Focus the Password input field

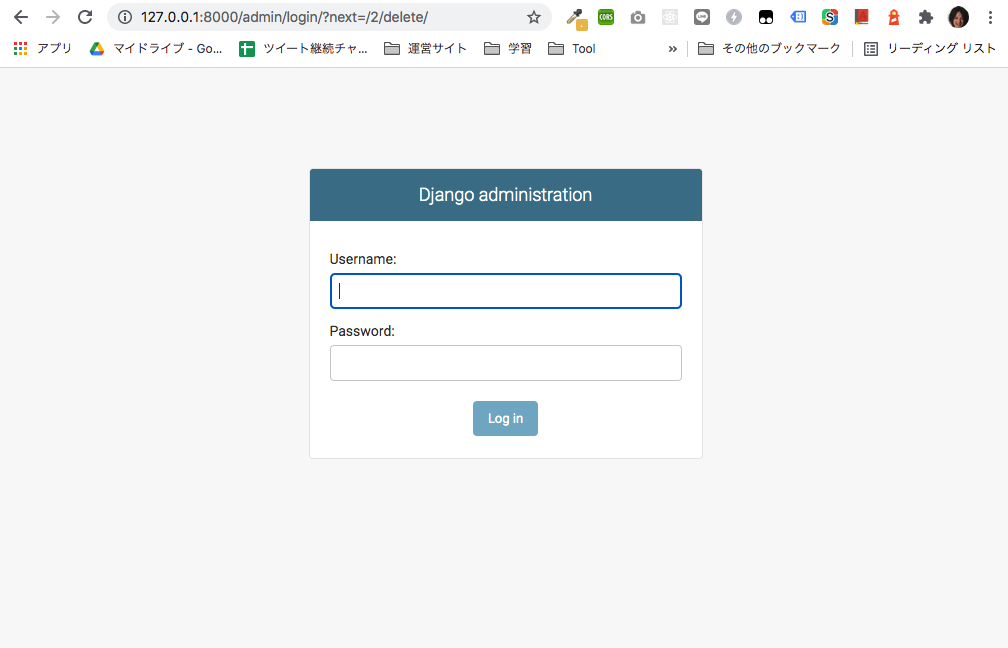click(x=505, y=363)
